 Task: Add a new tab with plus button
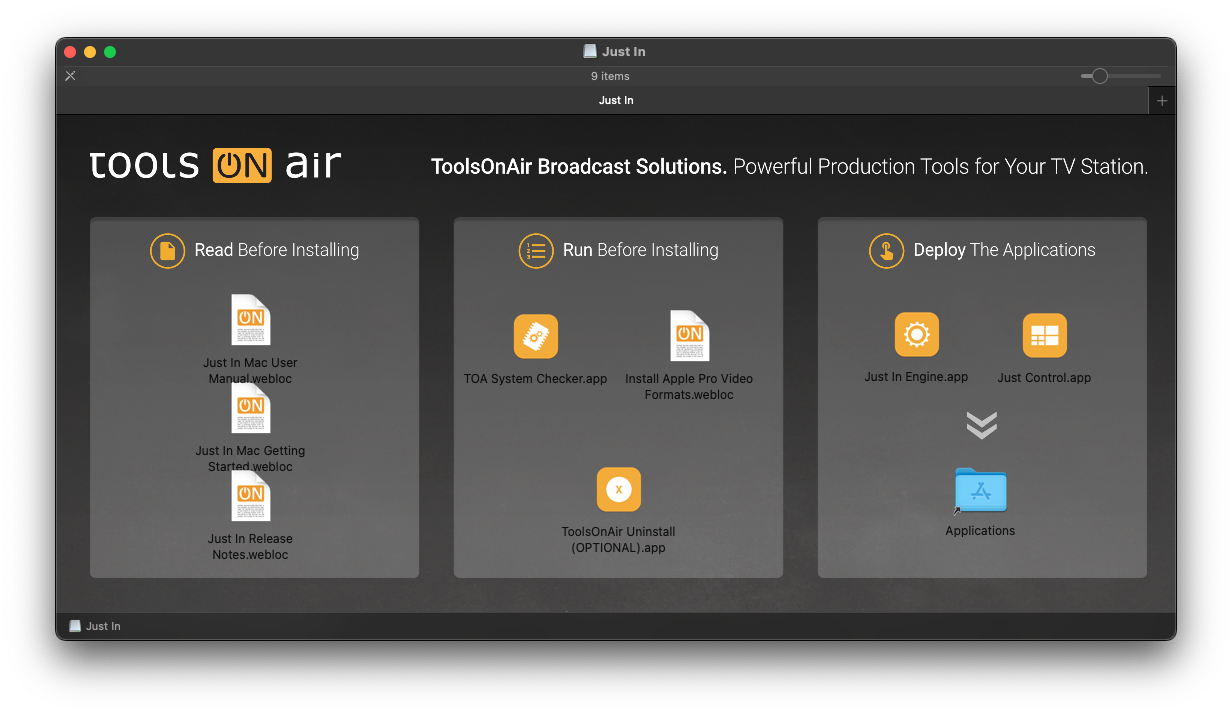tap(1162, 101)
